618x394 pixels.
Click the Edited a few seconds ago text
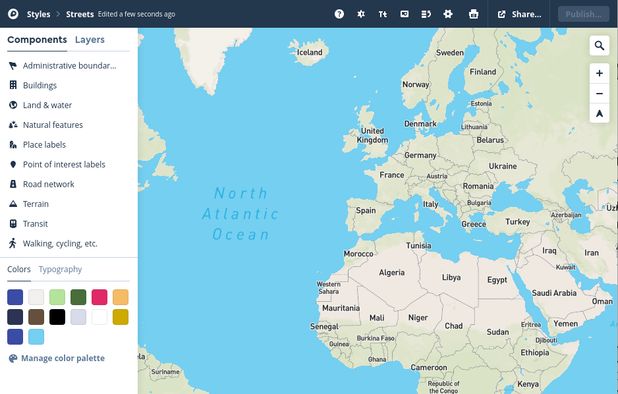[136, 14]
